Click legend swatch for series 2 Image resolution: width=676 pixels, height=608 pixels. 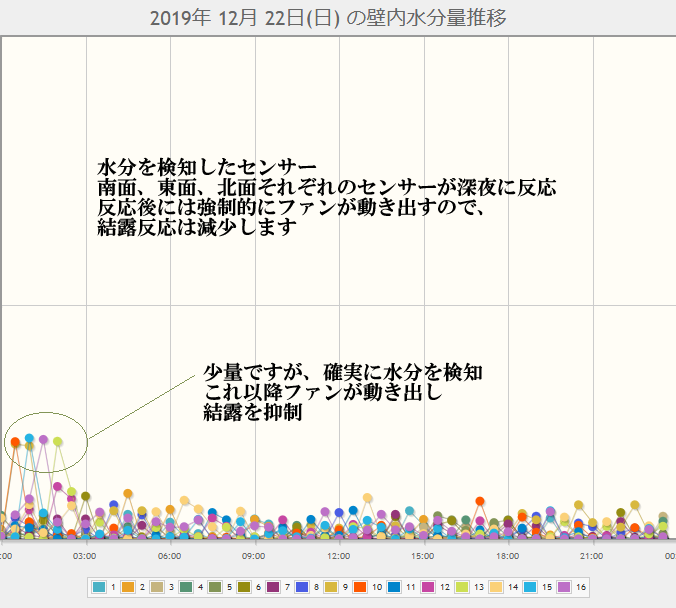click(128, 587)
